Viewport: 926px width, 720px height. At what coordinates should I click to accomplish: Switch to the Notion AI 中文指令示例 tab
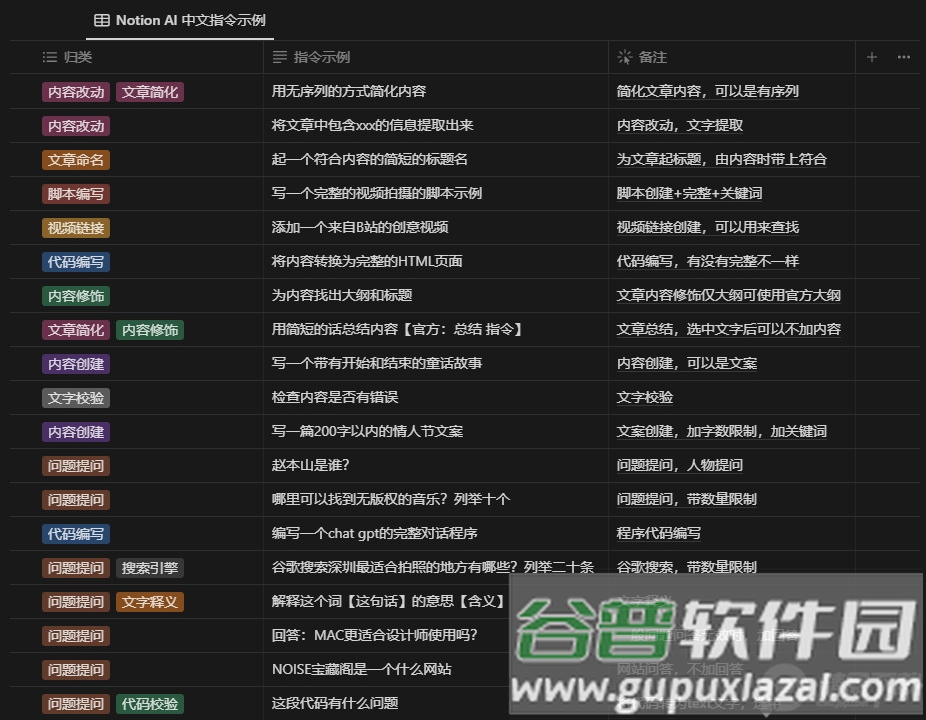(178, 20)
